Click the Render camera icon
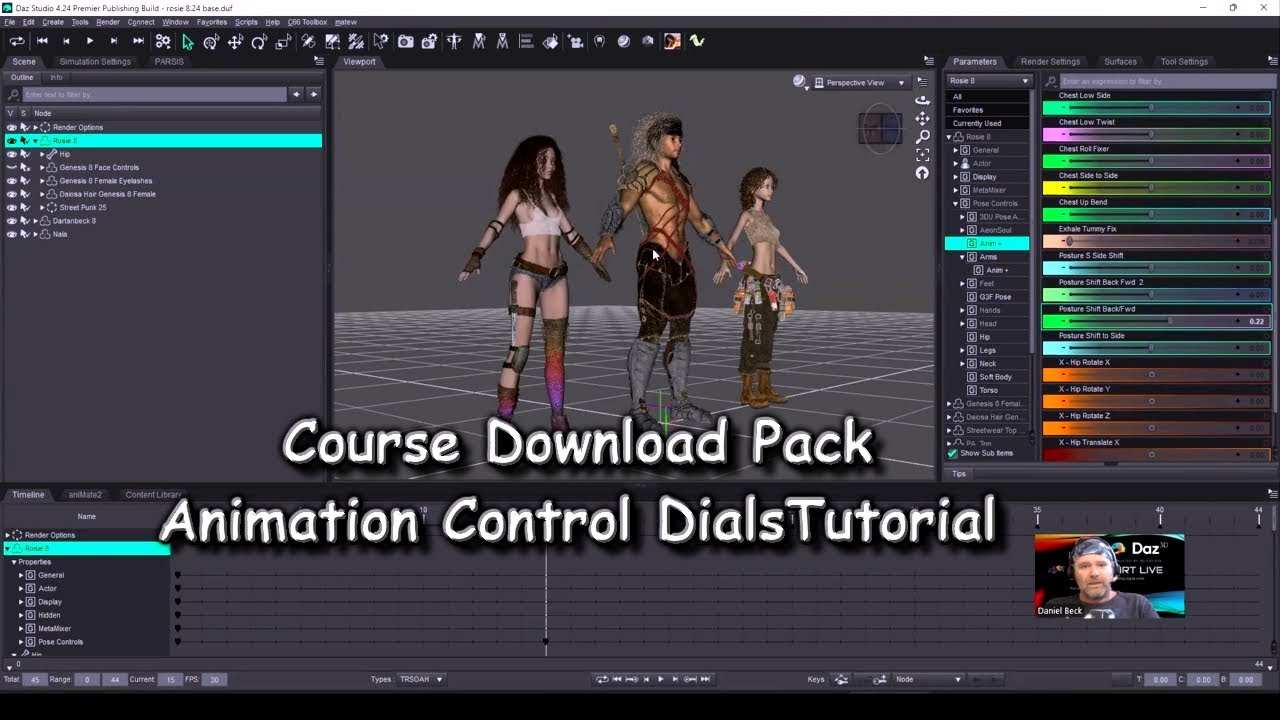The image size is (1280, 720). [405, 41]
